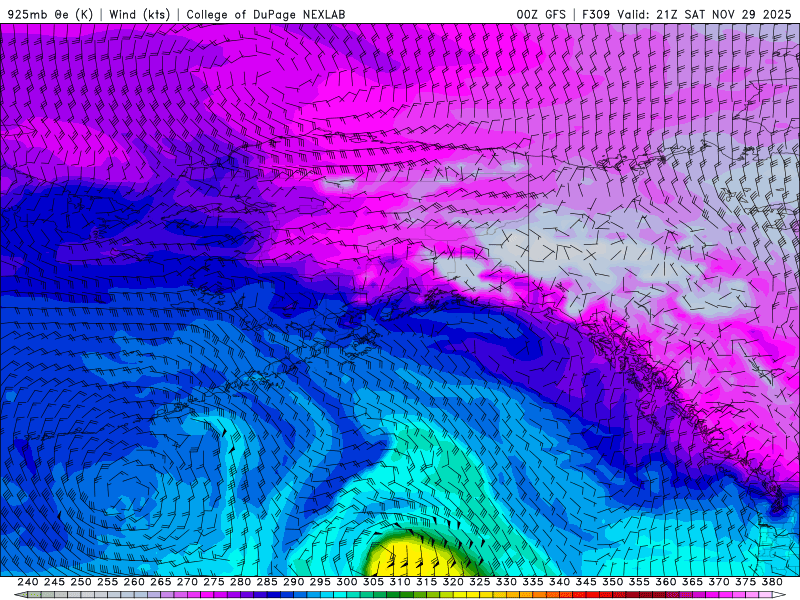Screen dimensions: 800x600
Task: Click the 270 legend number
Action: (x=187, y=582)
